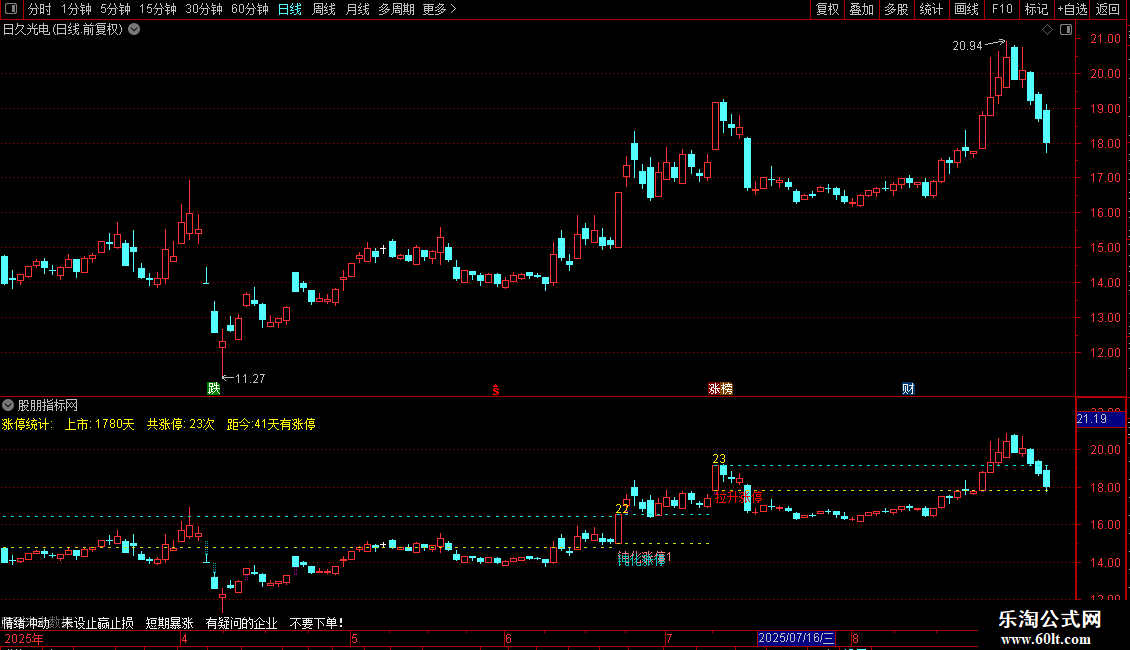The image size is (1130, 650).
Task: Click the 返回 back button
Action: pyautogui.click(x=1108, y=9)
